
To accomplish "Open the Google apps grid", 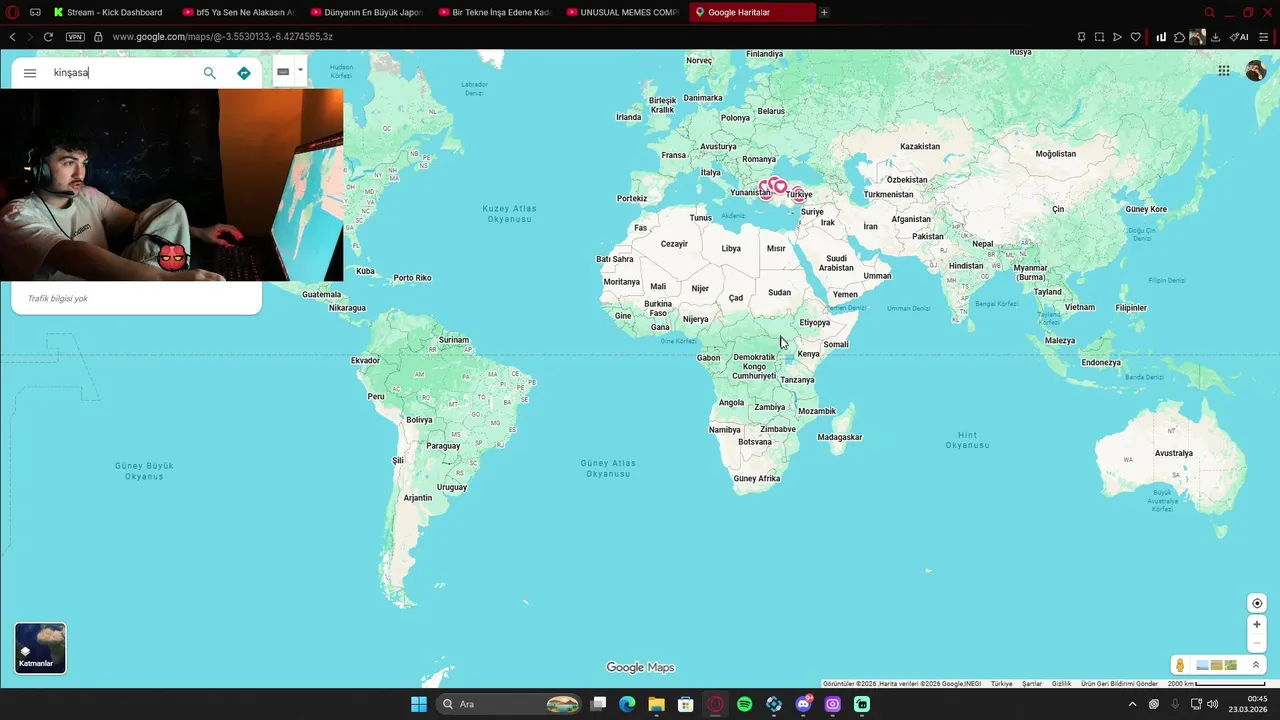I will (1224, 70).
